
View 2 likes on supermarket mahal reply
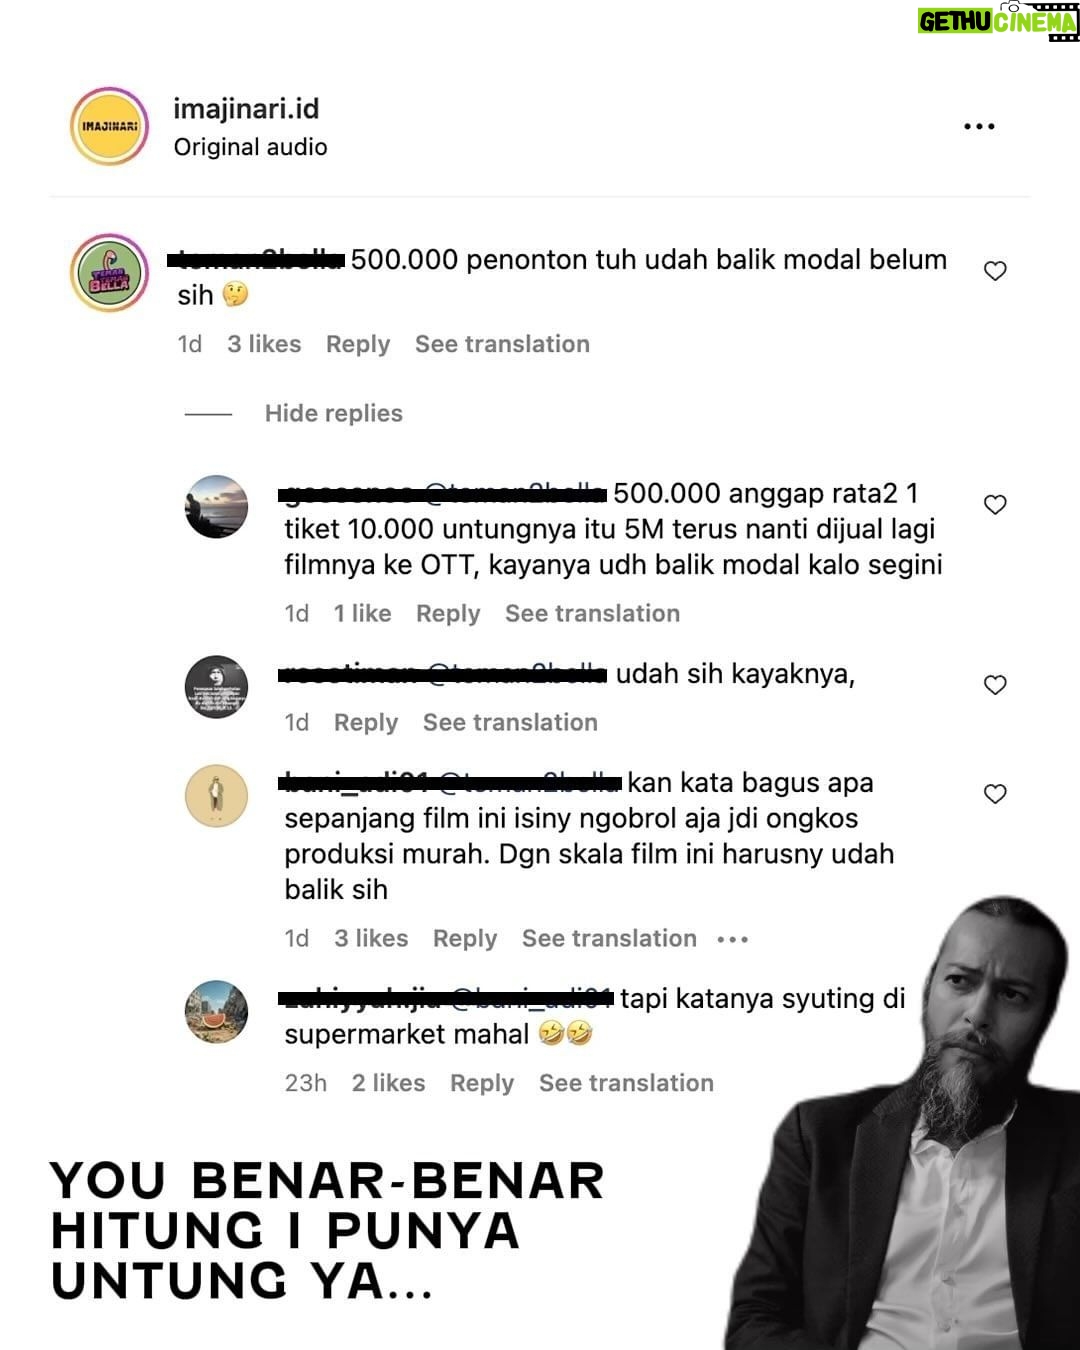click(x=388, y=1083)
